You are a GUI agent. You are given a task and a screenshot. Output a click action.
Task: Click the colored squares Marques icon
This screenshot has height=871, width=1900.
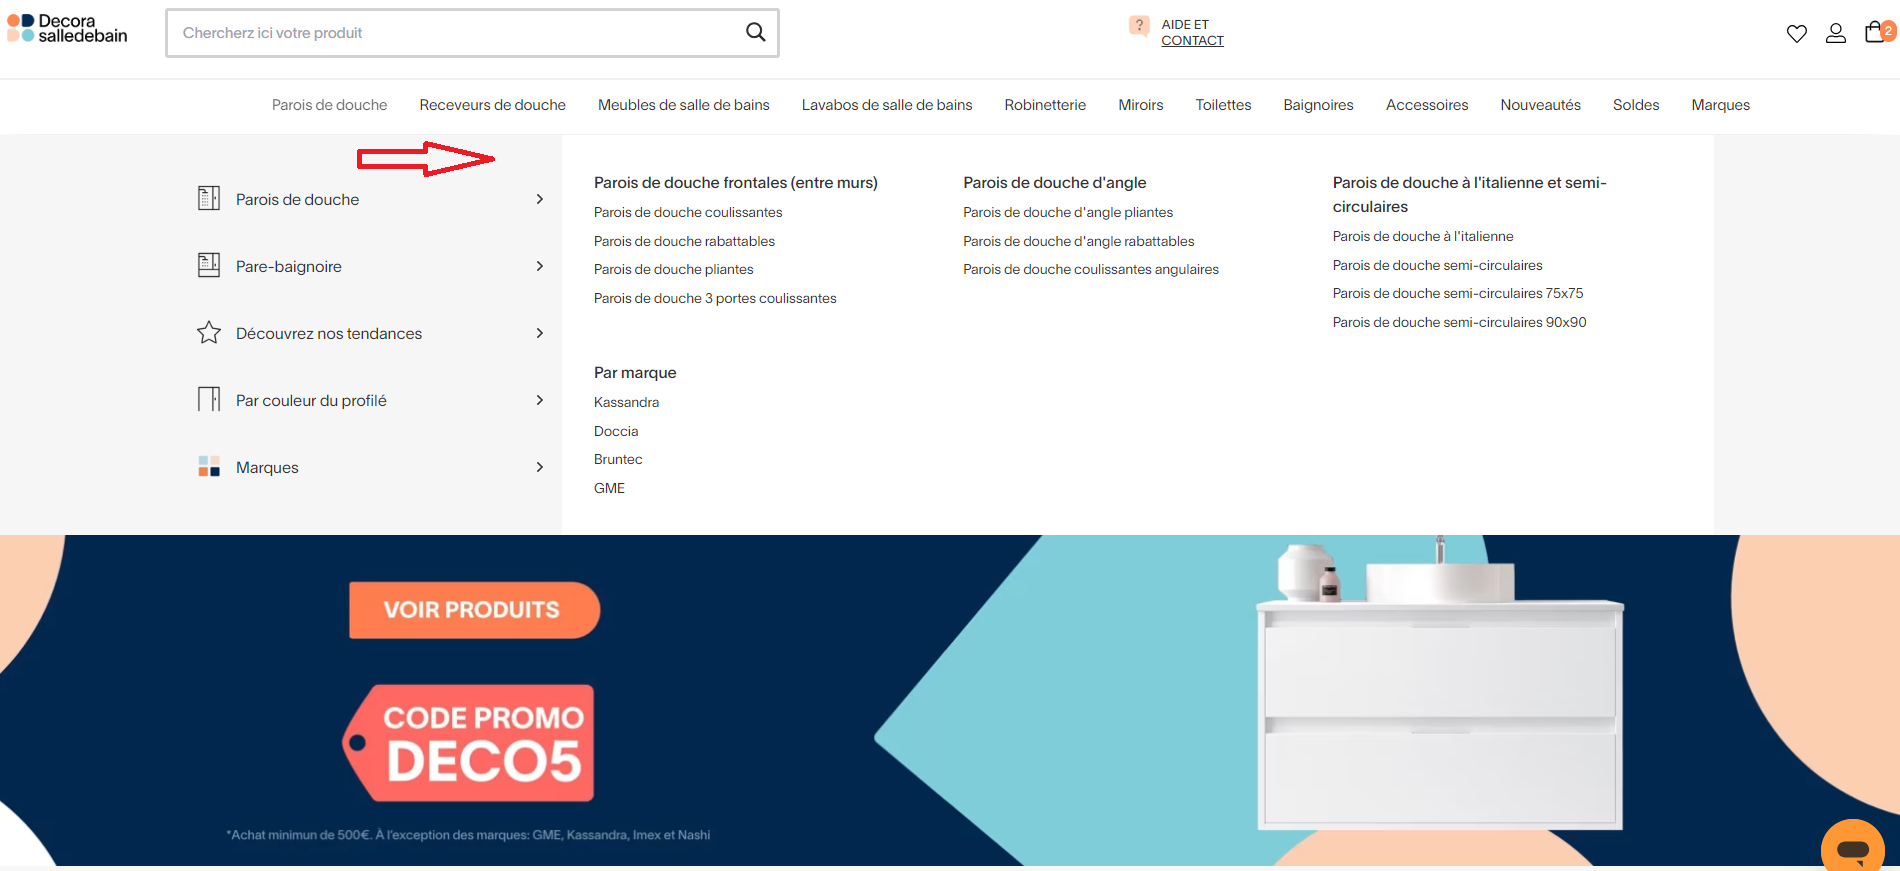click(x=209, y=466)
